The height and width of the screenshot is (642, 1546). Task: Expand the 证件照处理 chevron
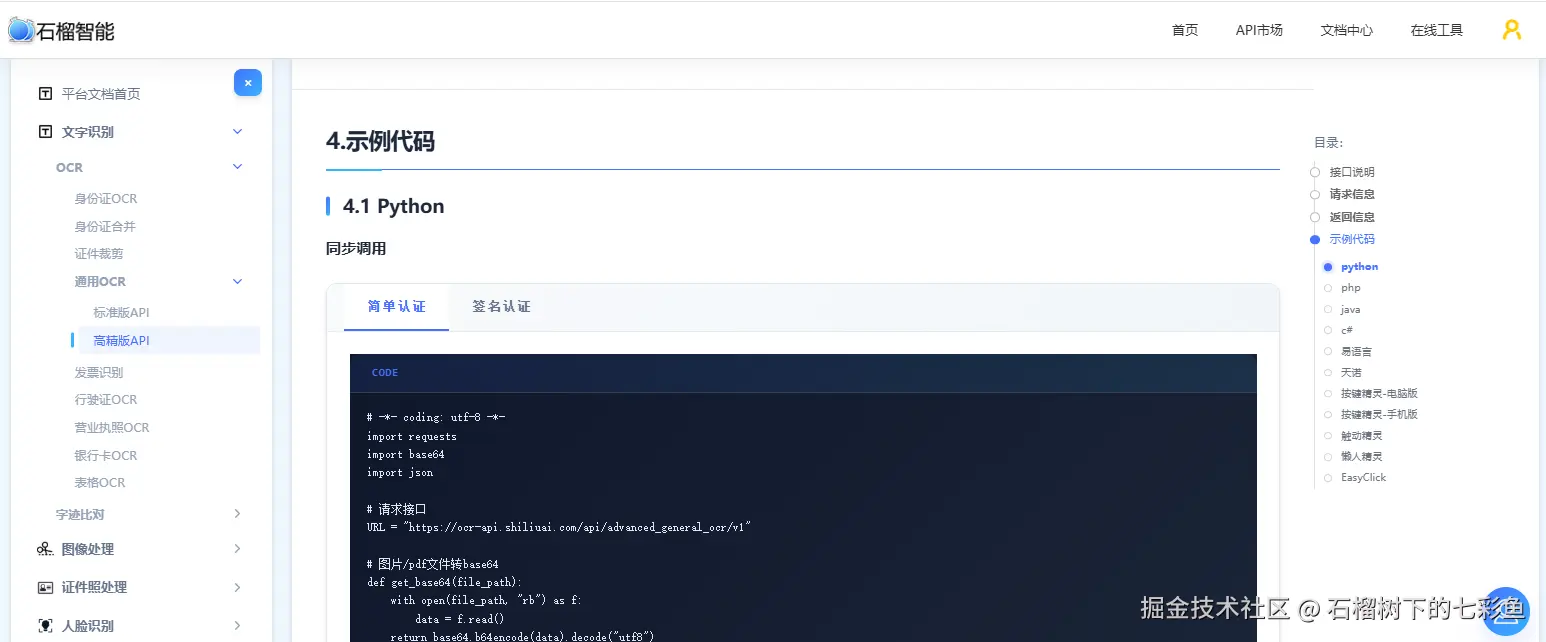pos(237,587)
